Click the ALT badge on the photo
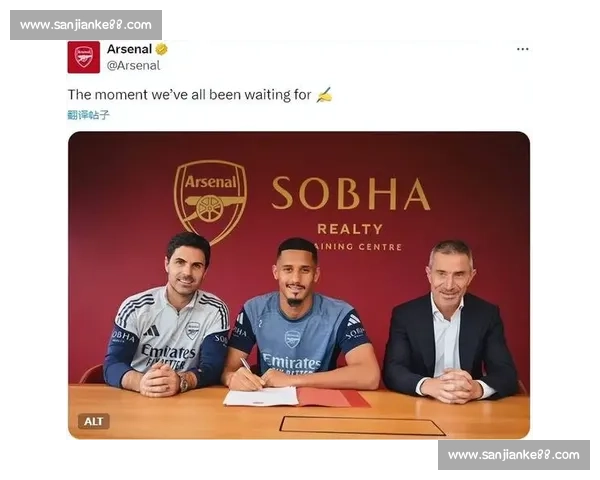Viewport: 600px width, 480px height. 94,421
